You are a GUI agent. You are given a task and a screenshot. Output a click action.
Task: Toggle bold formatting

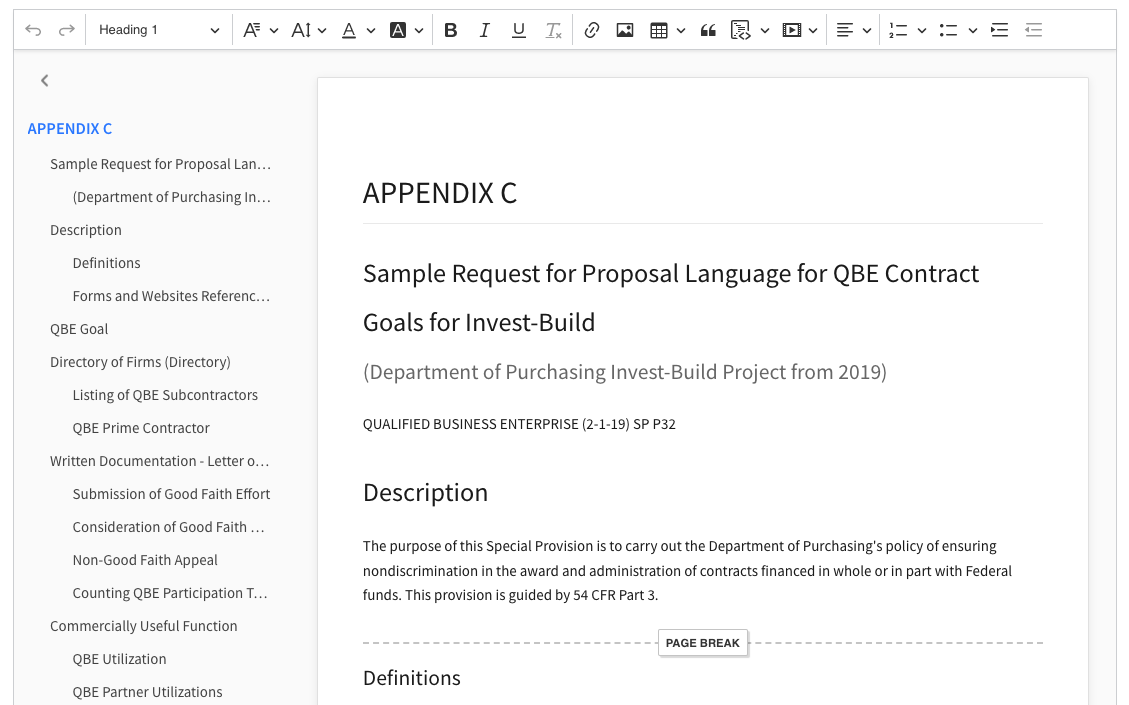(451, 30)
